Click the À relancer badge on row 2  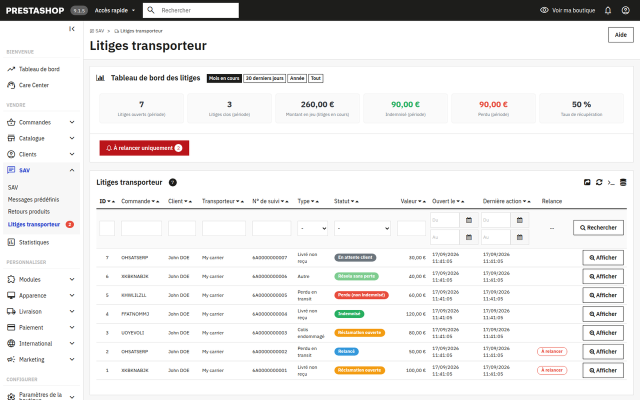pyautogui.click(x=552, y=351)
